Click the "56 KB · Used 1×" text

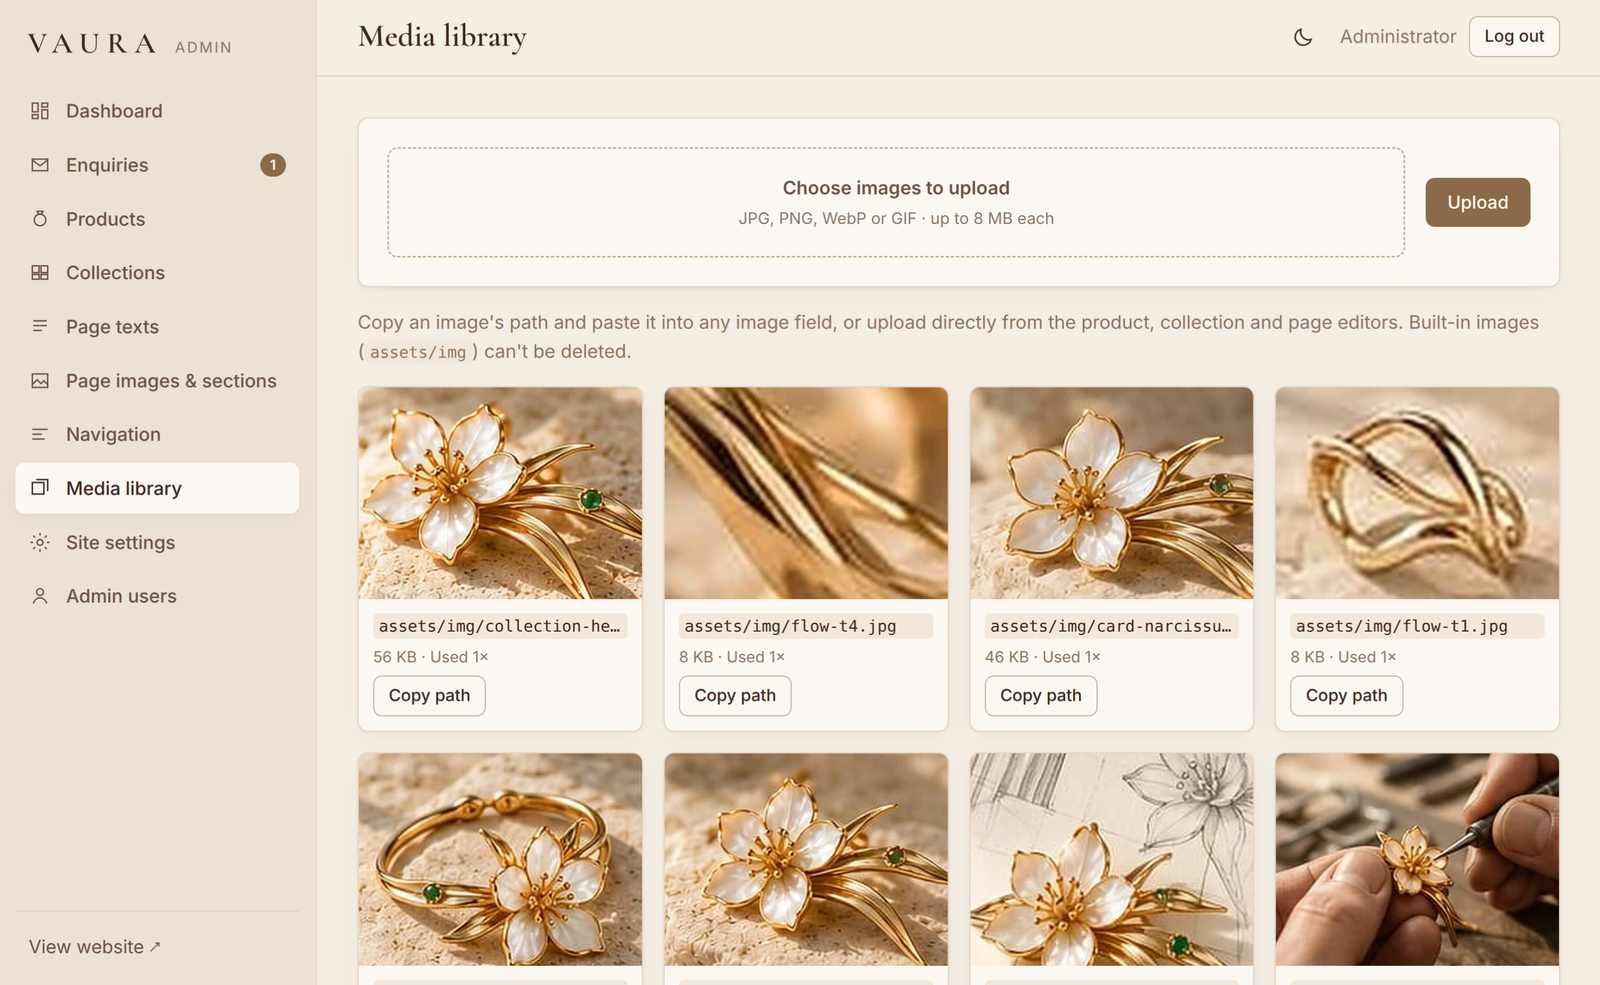[431, 657]
